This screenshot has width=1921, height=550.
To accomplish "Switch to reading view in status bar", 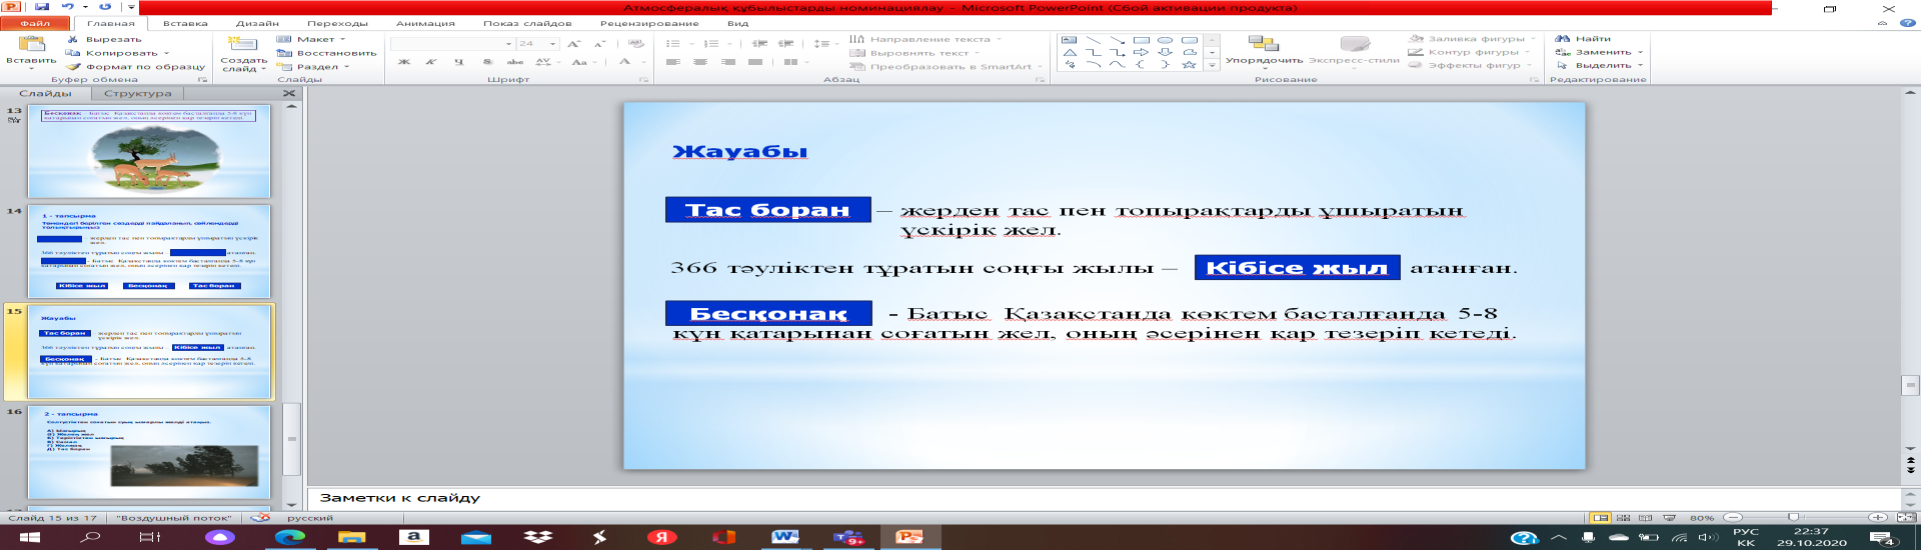I will [x=1645, y=517].
